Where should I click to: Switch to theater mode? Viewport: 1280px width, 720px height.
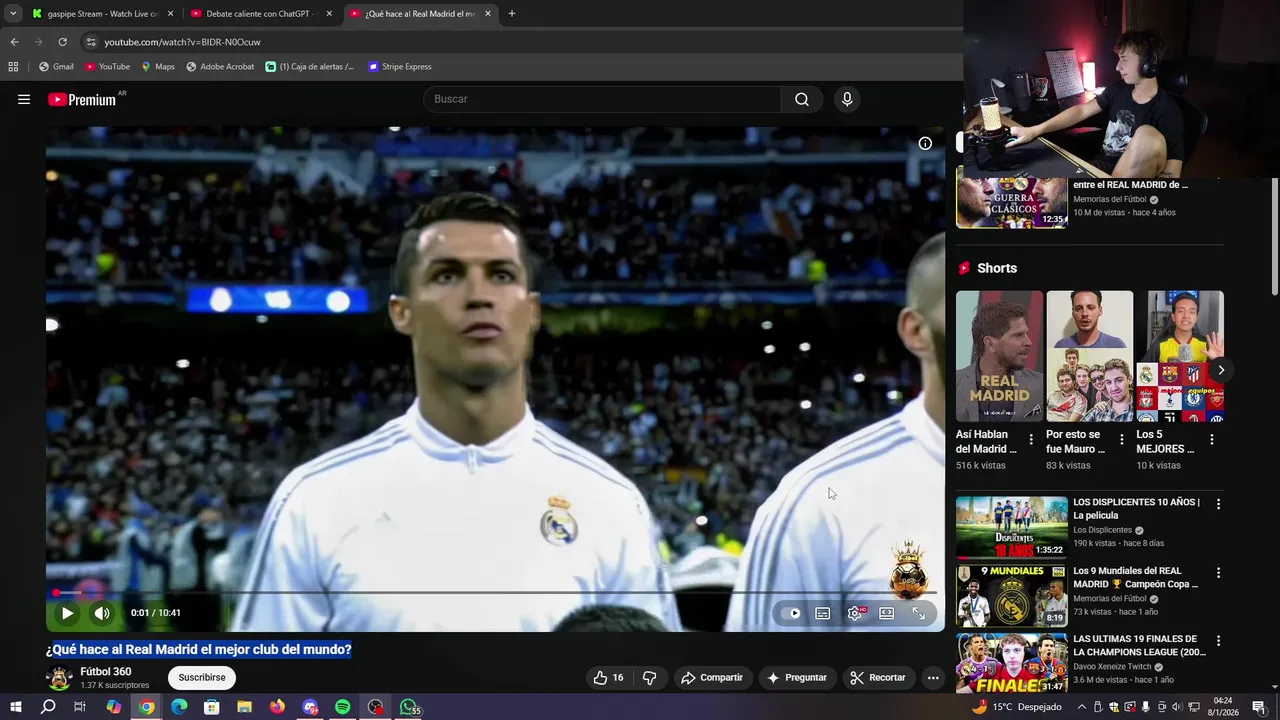(886, 613)
